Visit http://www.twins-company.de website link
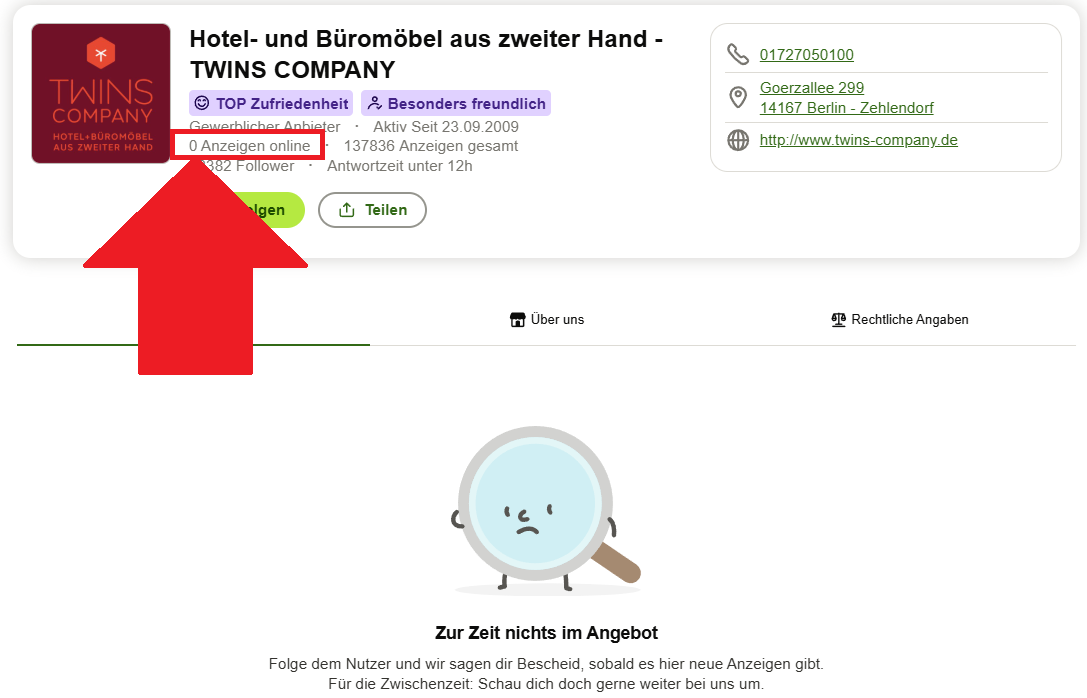 tap(858, 140)
